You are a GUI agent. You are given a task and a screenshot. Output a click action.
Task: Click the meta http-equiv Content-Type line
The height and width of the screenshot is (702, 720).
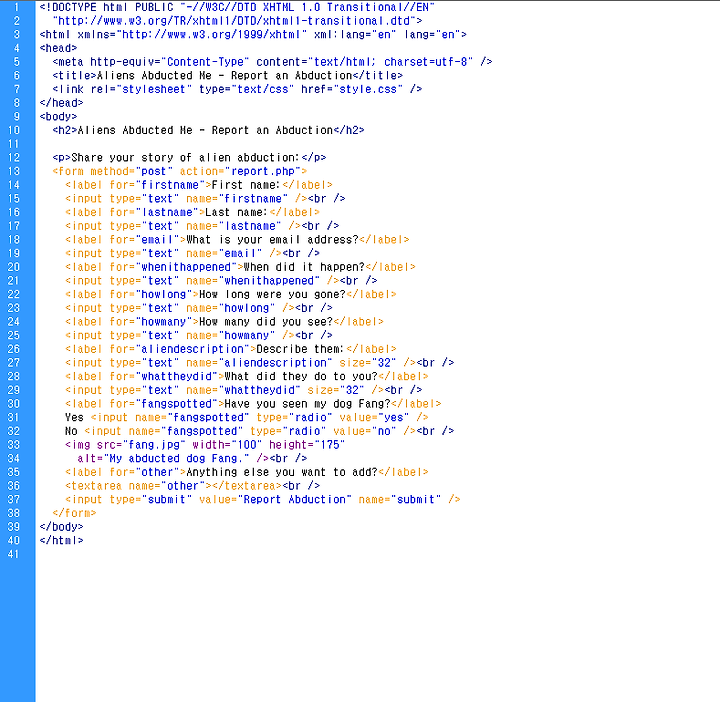coord(272,62)
